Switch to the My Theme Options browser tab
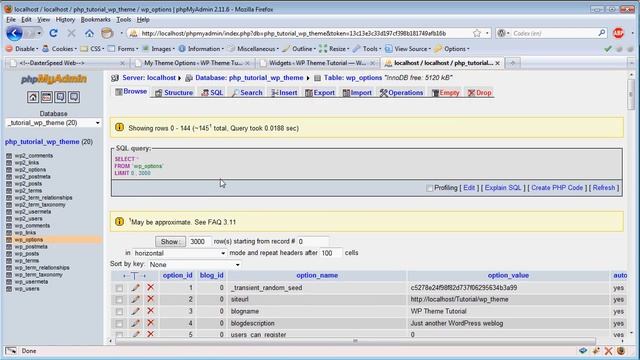Viewport: 640px width, 360px height. [193, 63]
